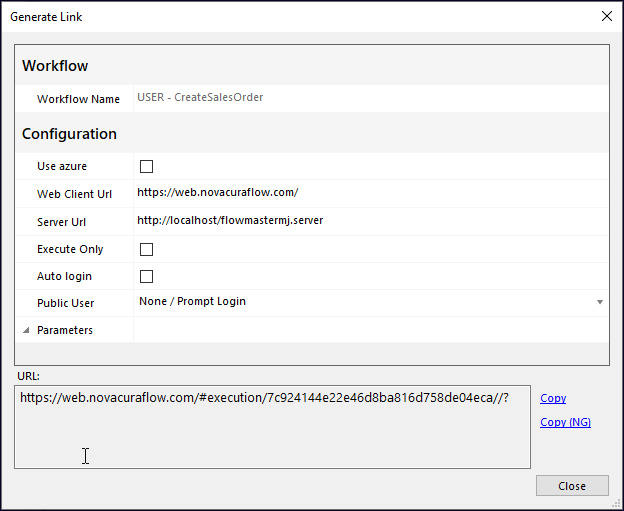624x511 pixels.
Task: Click the Copy link
Action: click(553, 398)
